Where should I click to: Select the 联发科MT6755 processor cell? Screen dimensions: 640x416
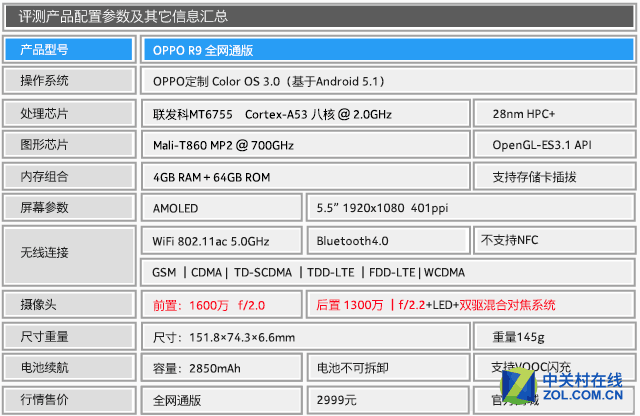point(305,114)
